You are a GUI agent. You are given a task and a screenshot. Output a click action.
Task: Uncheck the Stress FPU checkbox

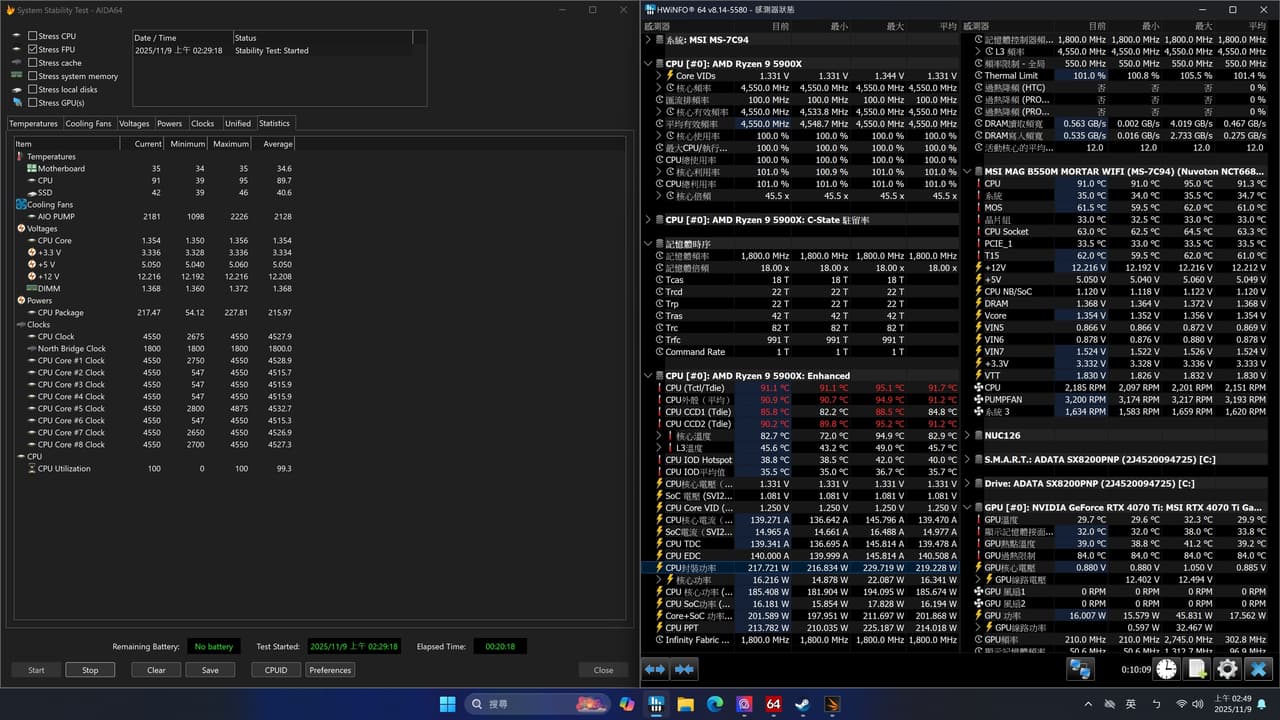pos(33,49)
